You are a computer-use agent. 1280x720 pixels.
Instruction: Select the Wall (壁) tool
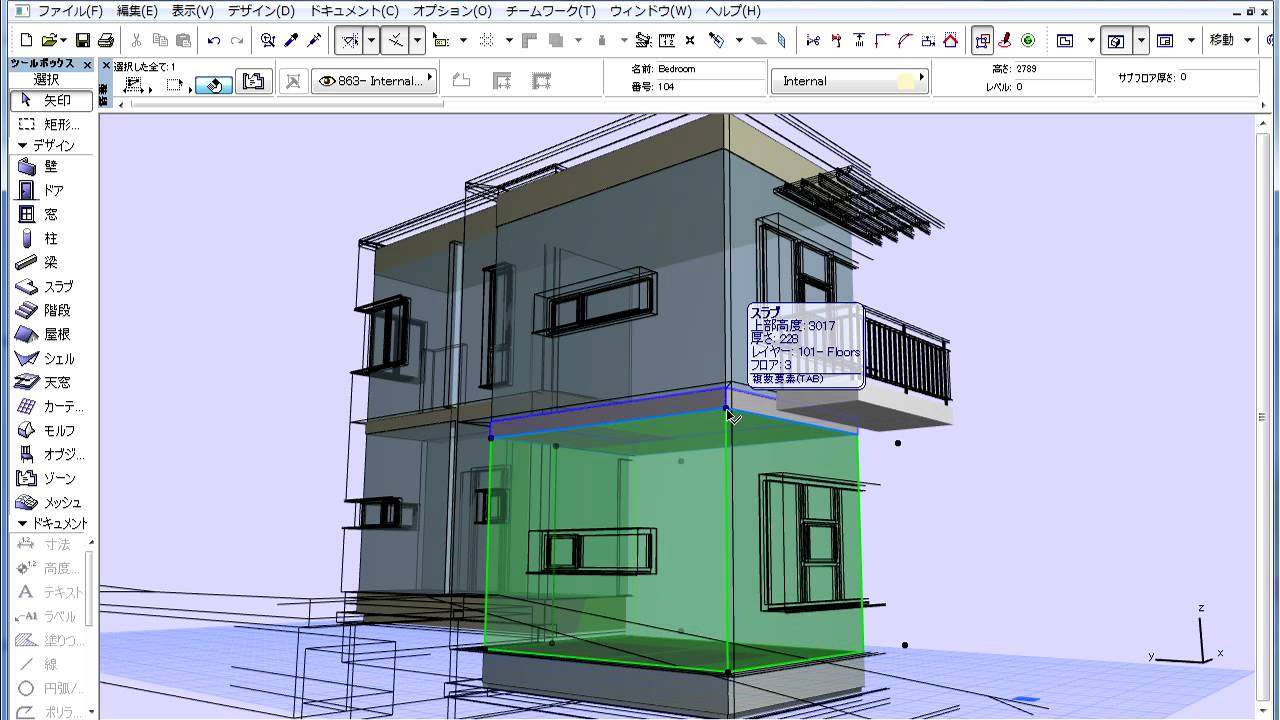tap(51, 167)
